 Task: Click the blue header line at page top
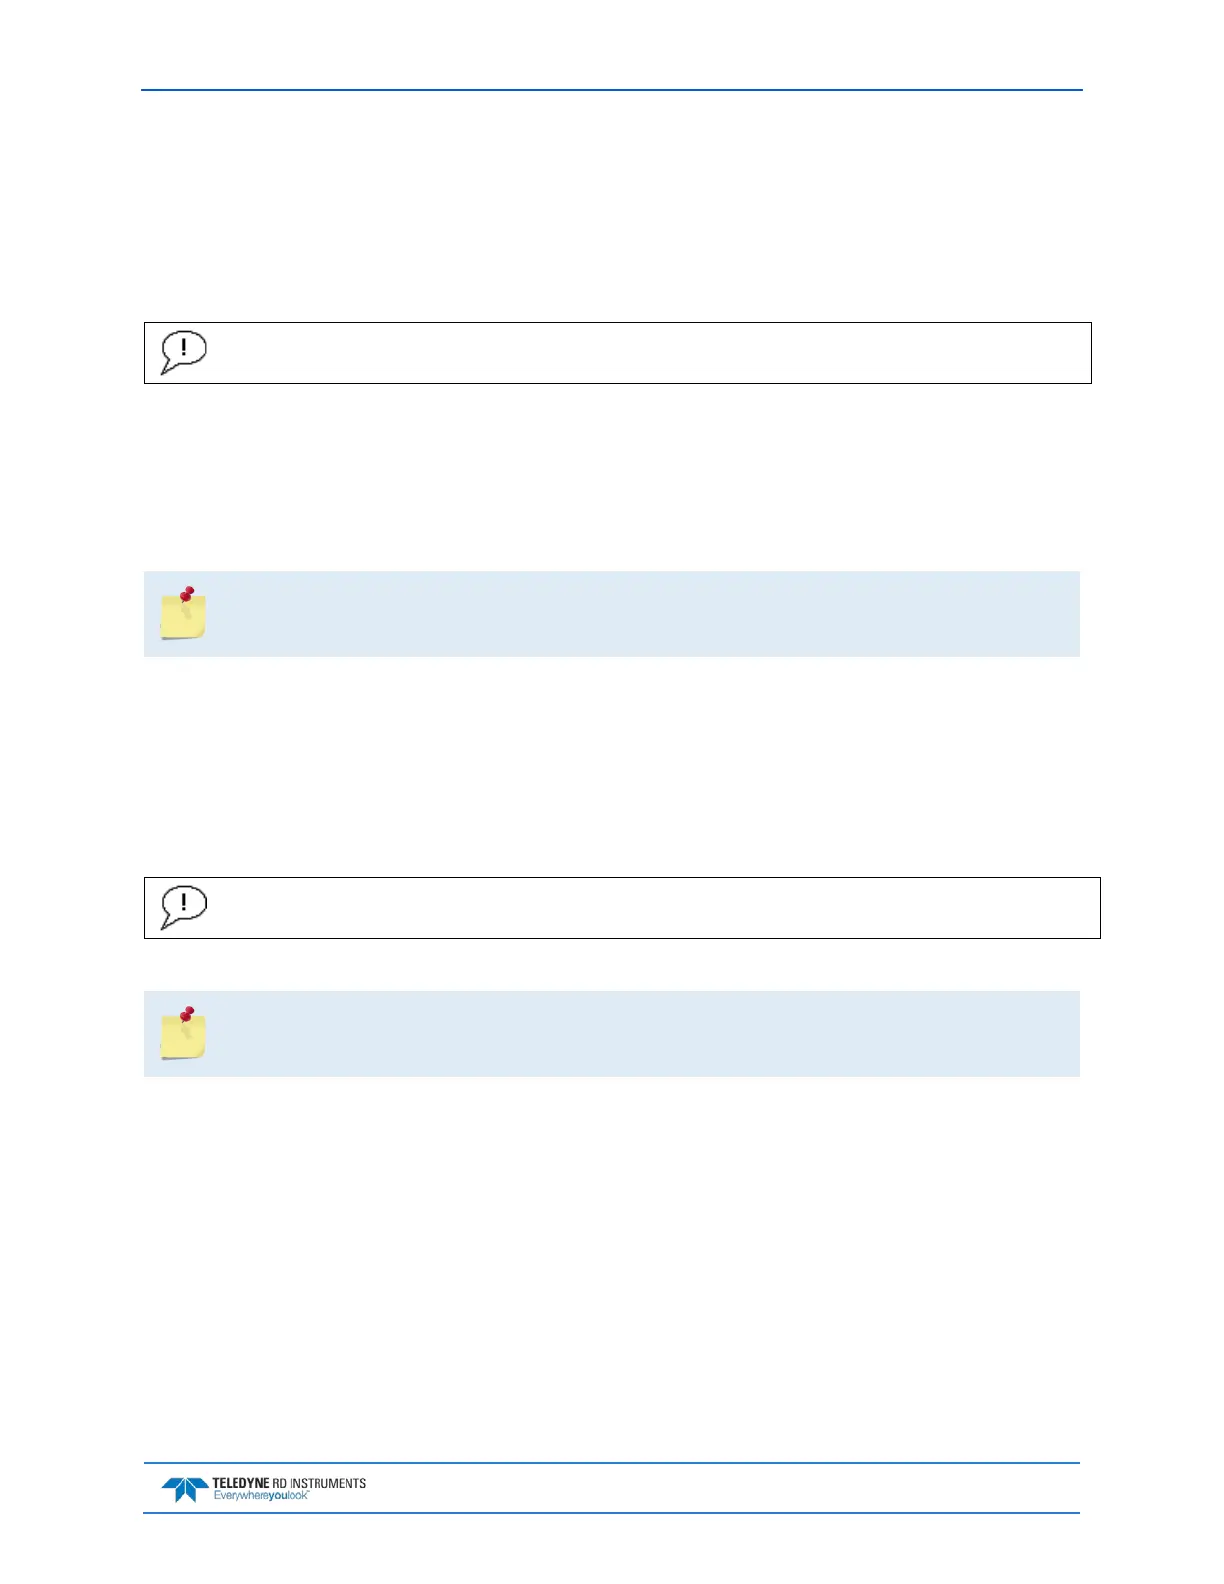coord(611,90)
